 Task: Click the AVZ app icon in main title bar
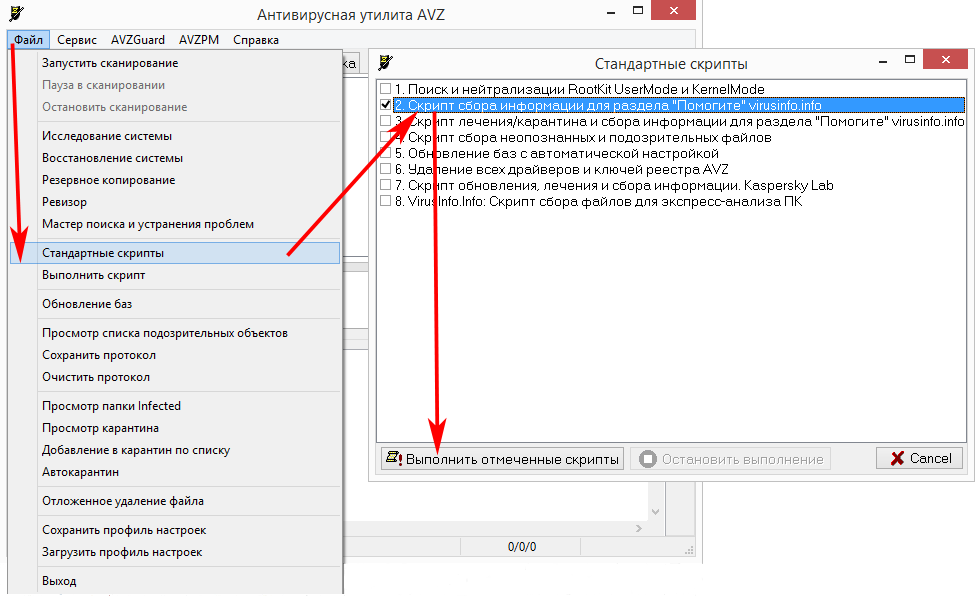click(17, 13)
